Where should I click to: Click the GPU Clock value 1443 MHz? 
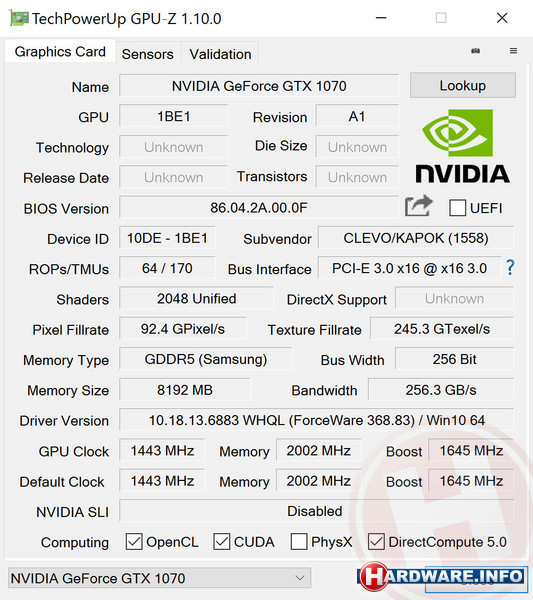(162, 450)
